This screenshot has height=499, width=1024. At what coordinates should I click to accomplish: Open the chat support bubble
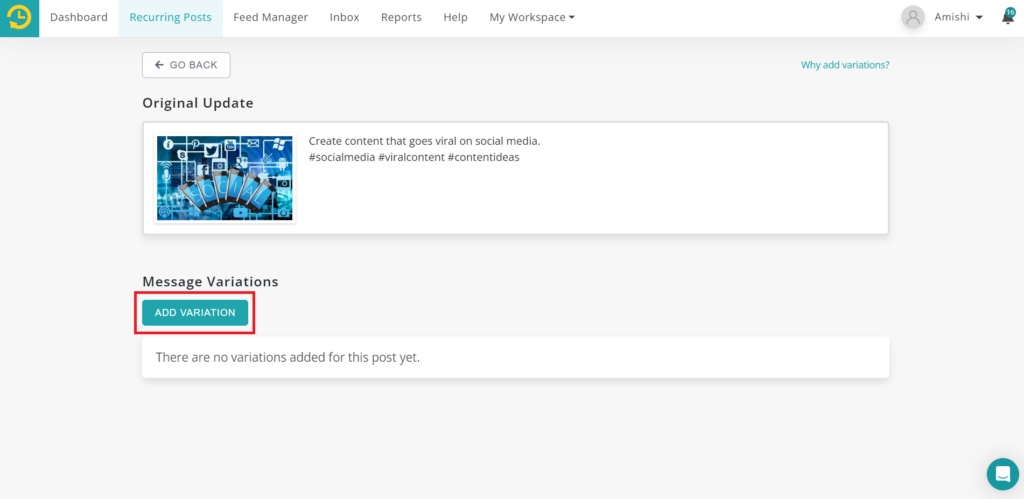click(x=1002, y=474)
